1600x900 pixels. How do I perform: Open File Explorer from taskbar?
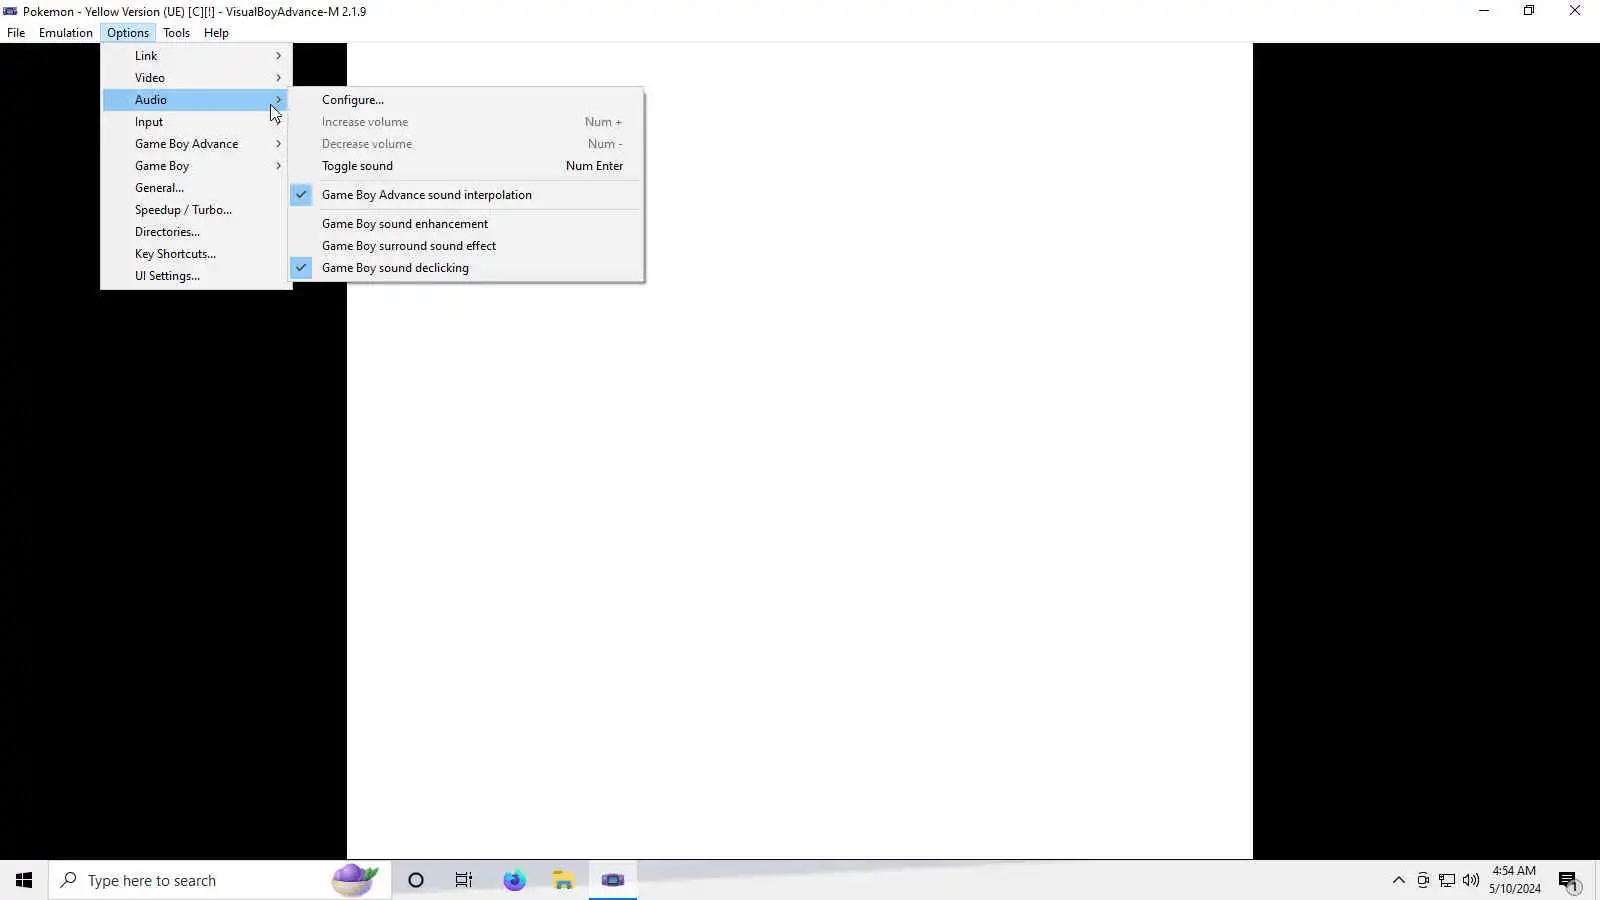pyautogui.click(x=563, y=880)
